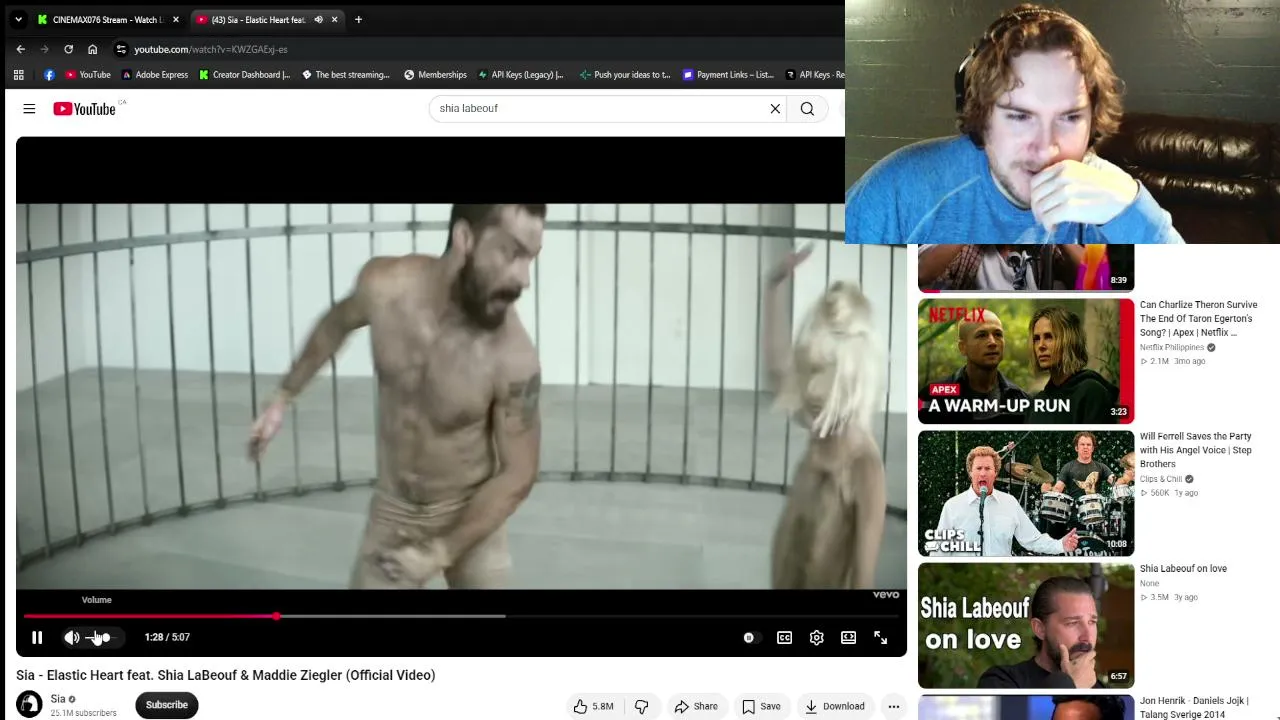Open the Charlize Theron Netflix video thumbnail
The image size is (1280, 720).
[x=1026, y=361]
